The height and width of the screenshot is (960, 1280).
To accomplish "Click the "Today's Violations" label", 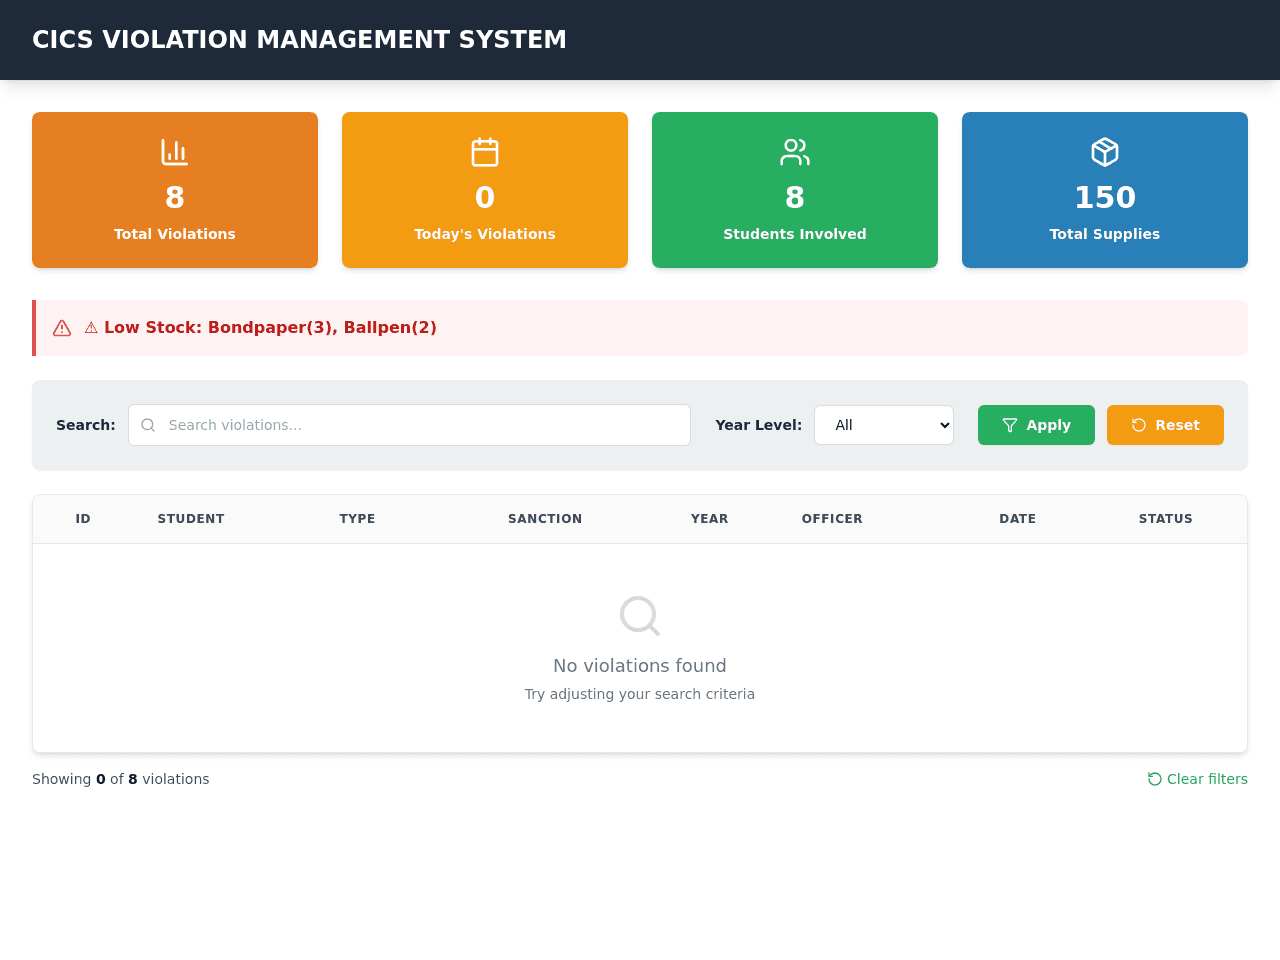I will point(485,234).
